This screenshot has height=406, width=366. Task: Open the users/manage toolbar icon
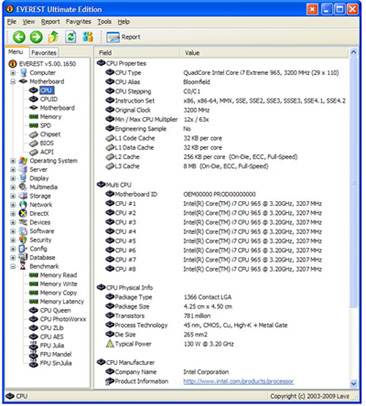click(x=88, y=37)
